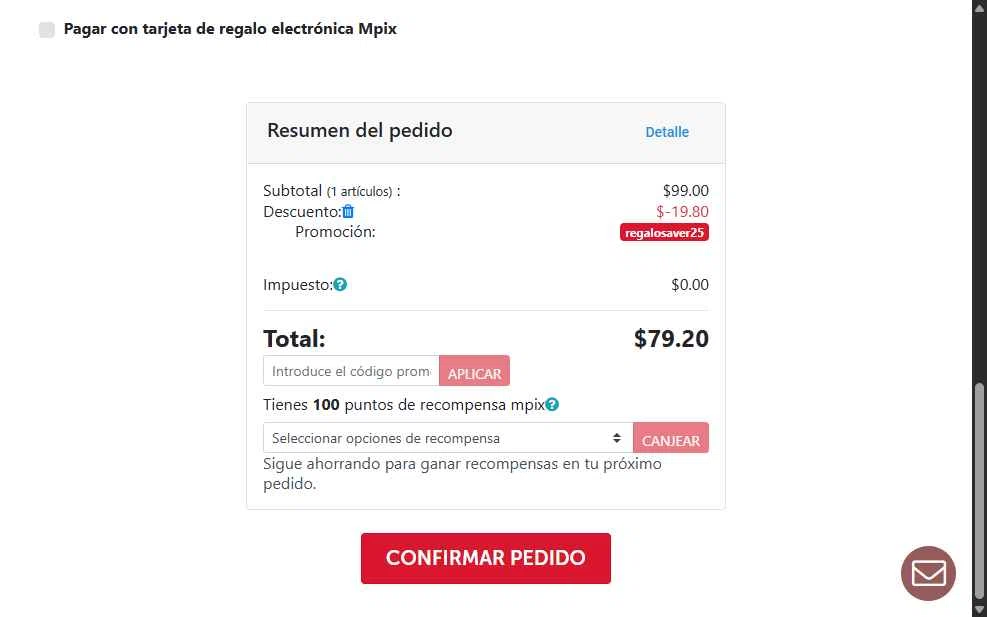This screenshot has height=617, width=987.
Task: Click the trash icon next to Descuento
Action: [348, 211]
